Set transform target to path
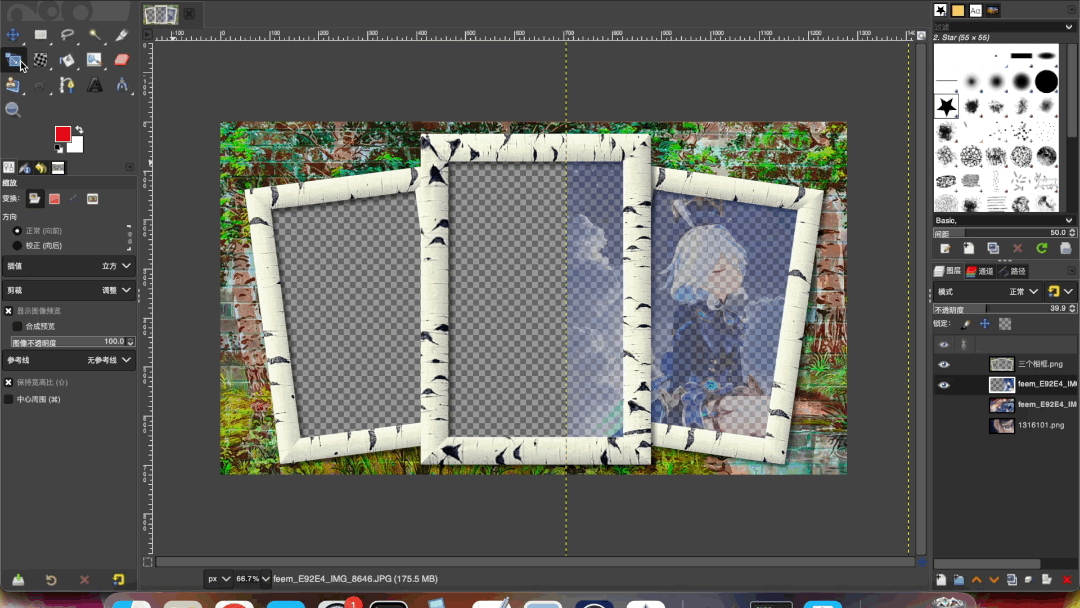The image size is (1080, 608). click(x=73, y=199)
